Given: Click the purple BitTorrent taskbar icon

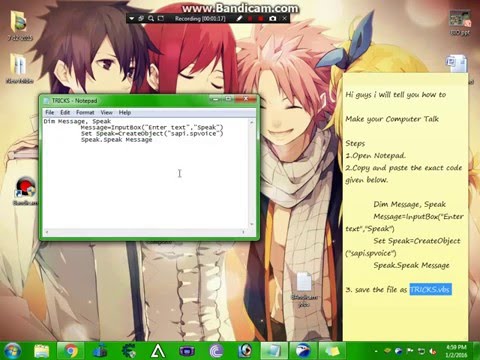Looking at the screenshot, I should click(216, 351).
